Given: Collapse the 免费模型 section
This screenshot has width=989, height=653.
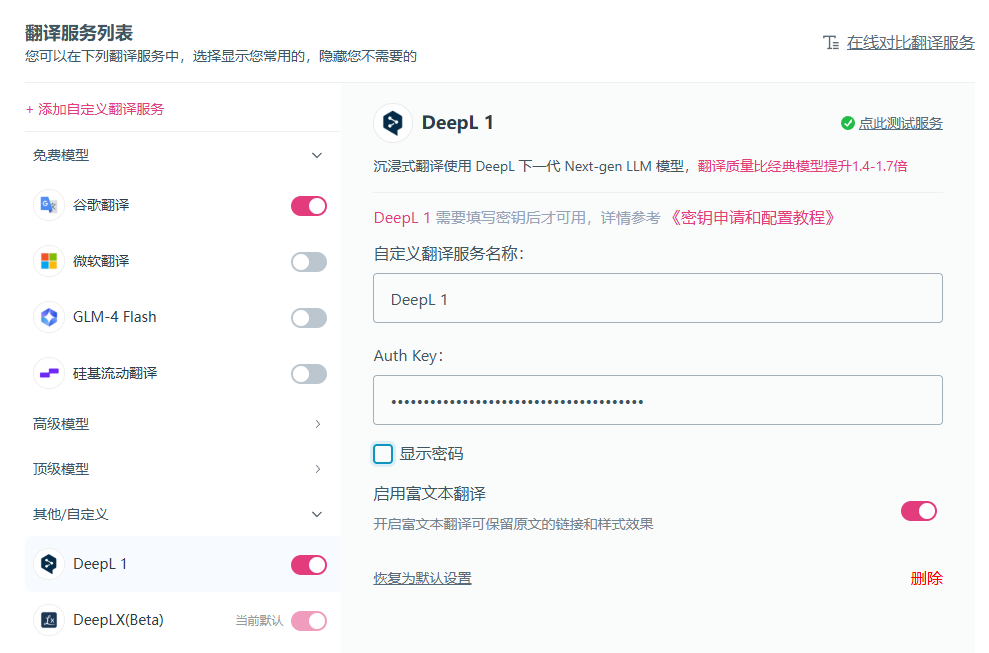Looking at the screenshot, I should (317, 155).
